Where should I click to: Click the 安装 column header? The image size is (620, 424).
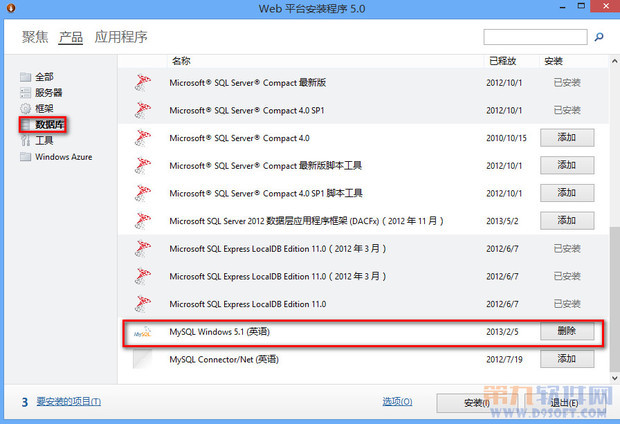554,61
